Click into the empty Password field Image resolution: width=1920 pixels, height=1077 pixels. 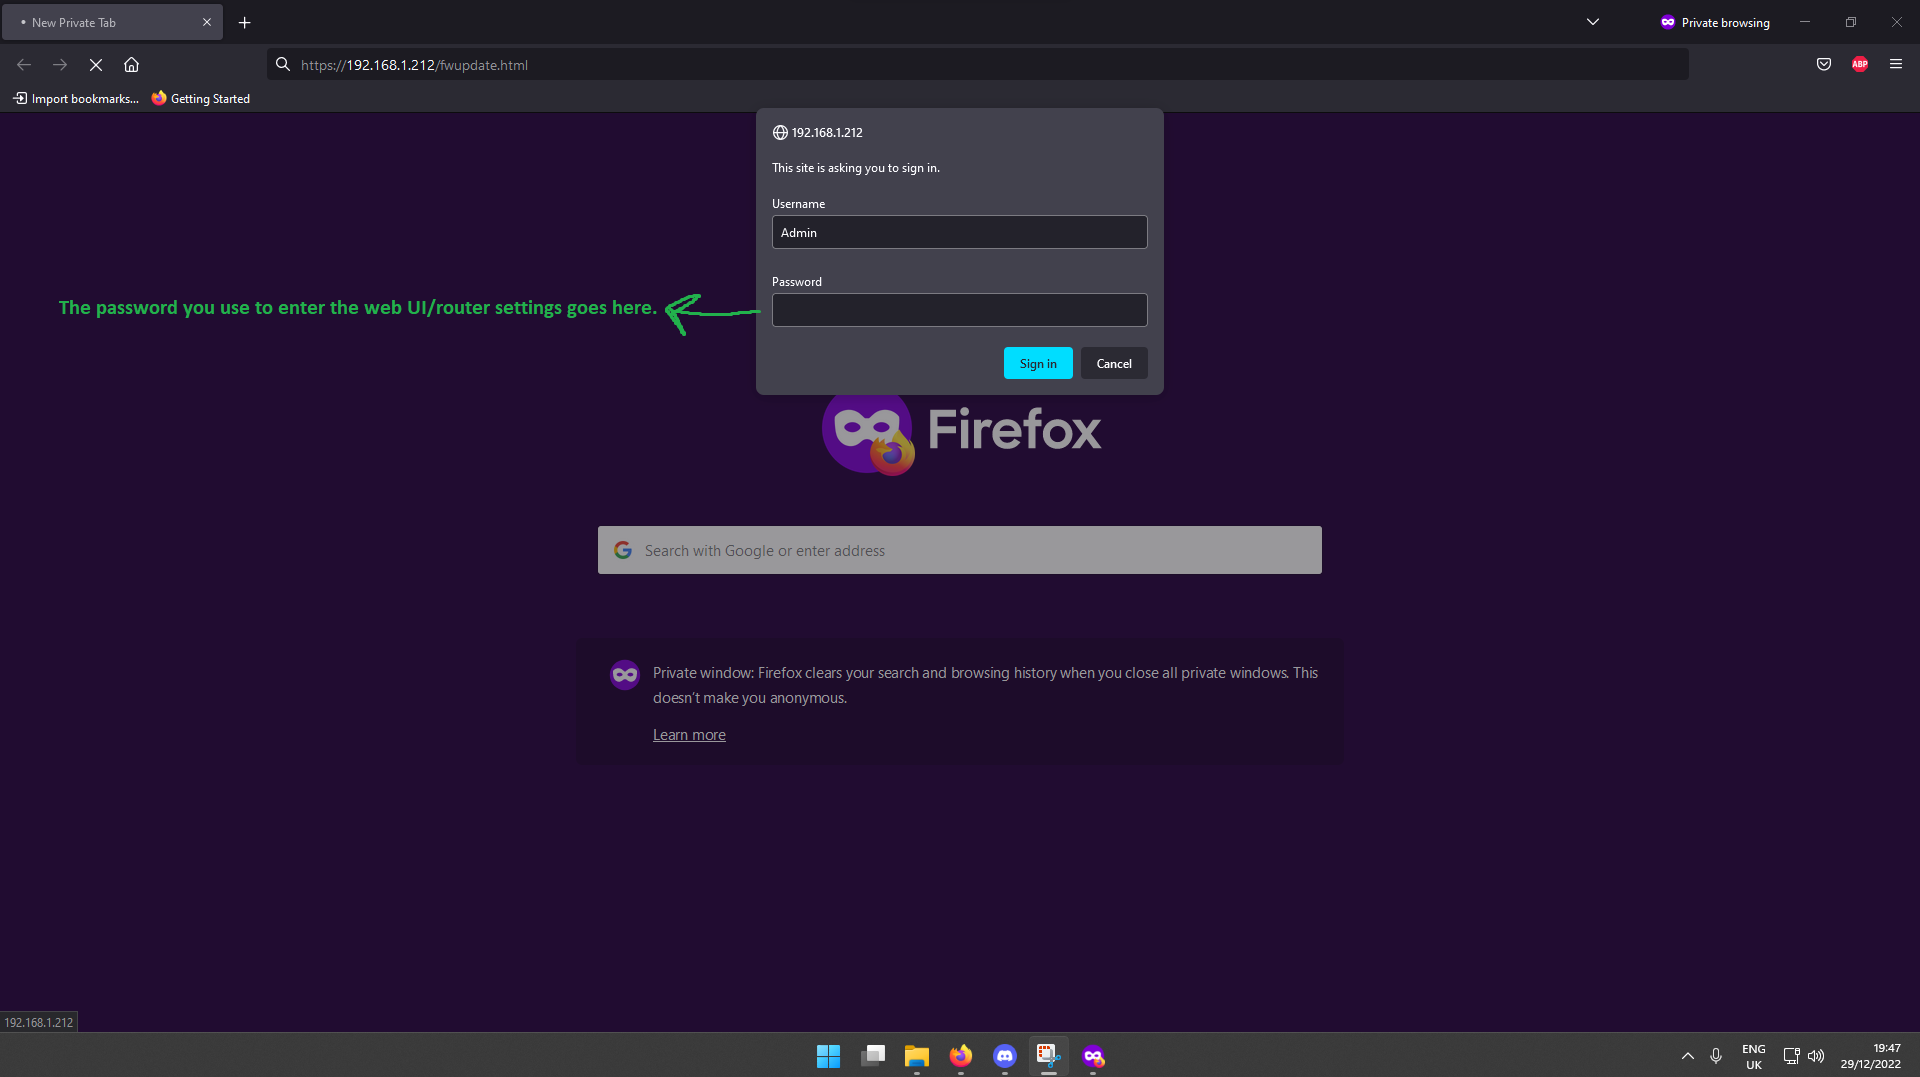tap(959, 310)
